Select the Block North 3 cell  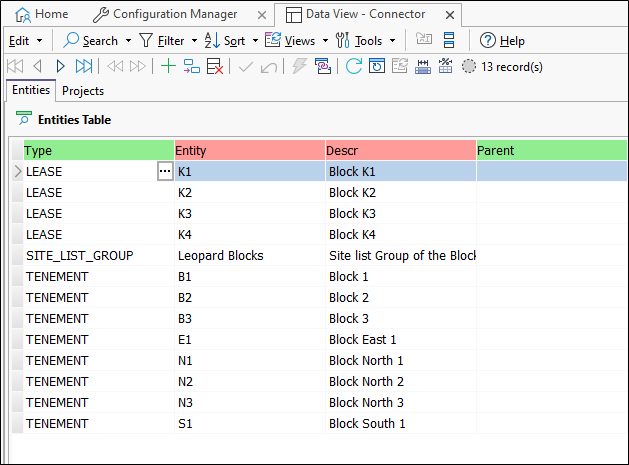pyautogui.click(x=401, y=402)
